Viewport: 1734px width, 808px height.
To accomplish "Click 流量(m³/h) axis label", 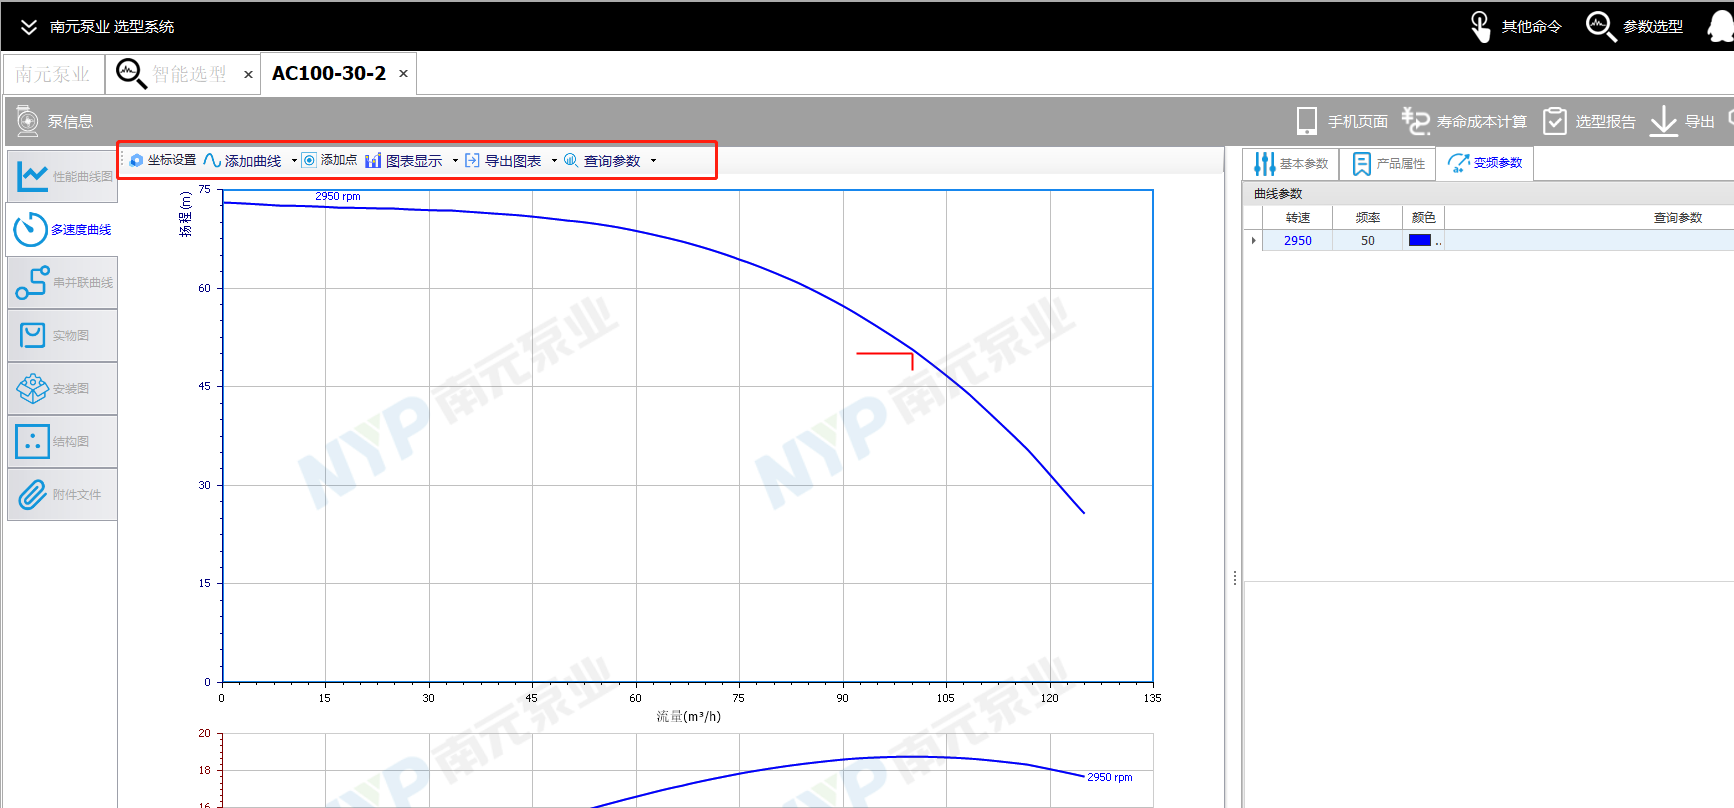I will tap(688, 716).
